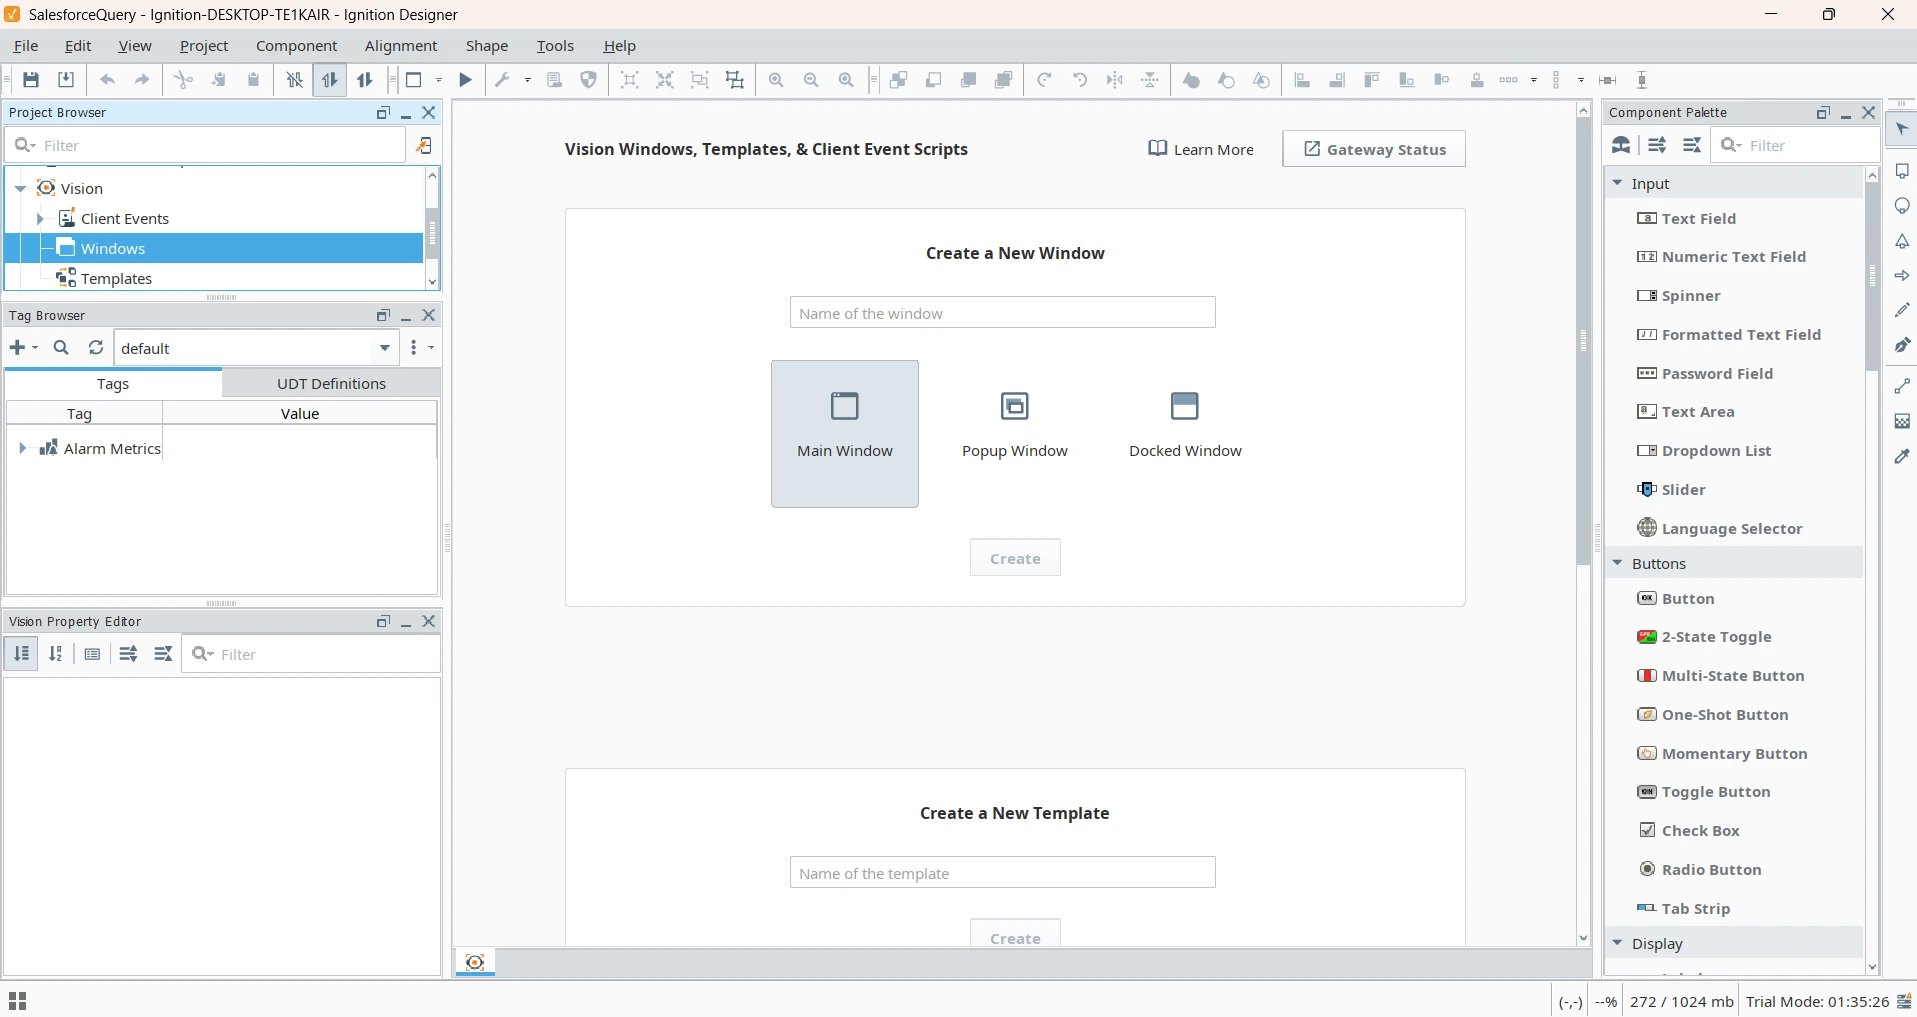Select the arrow selection tool in right sidebar
This screenshot has height=1017, width=1917.
(1902, 130)
